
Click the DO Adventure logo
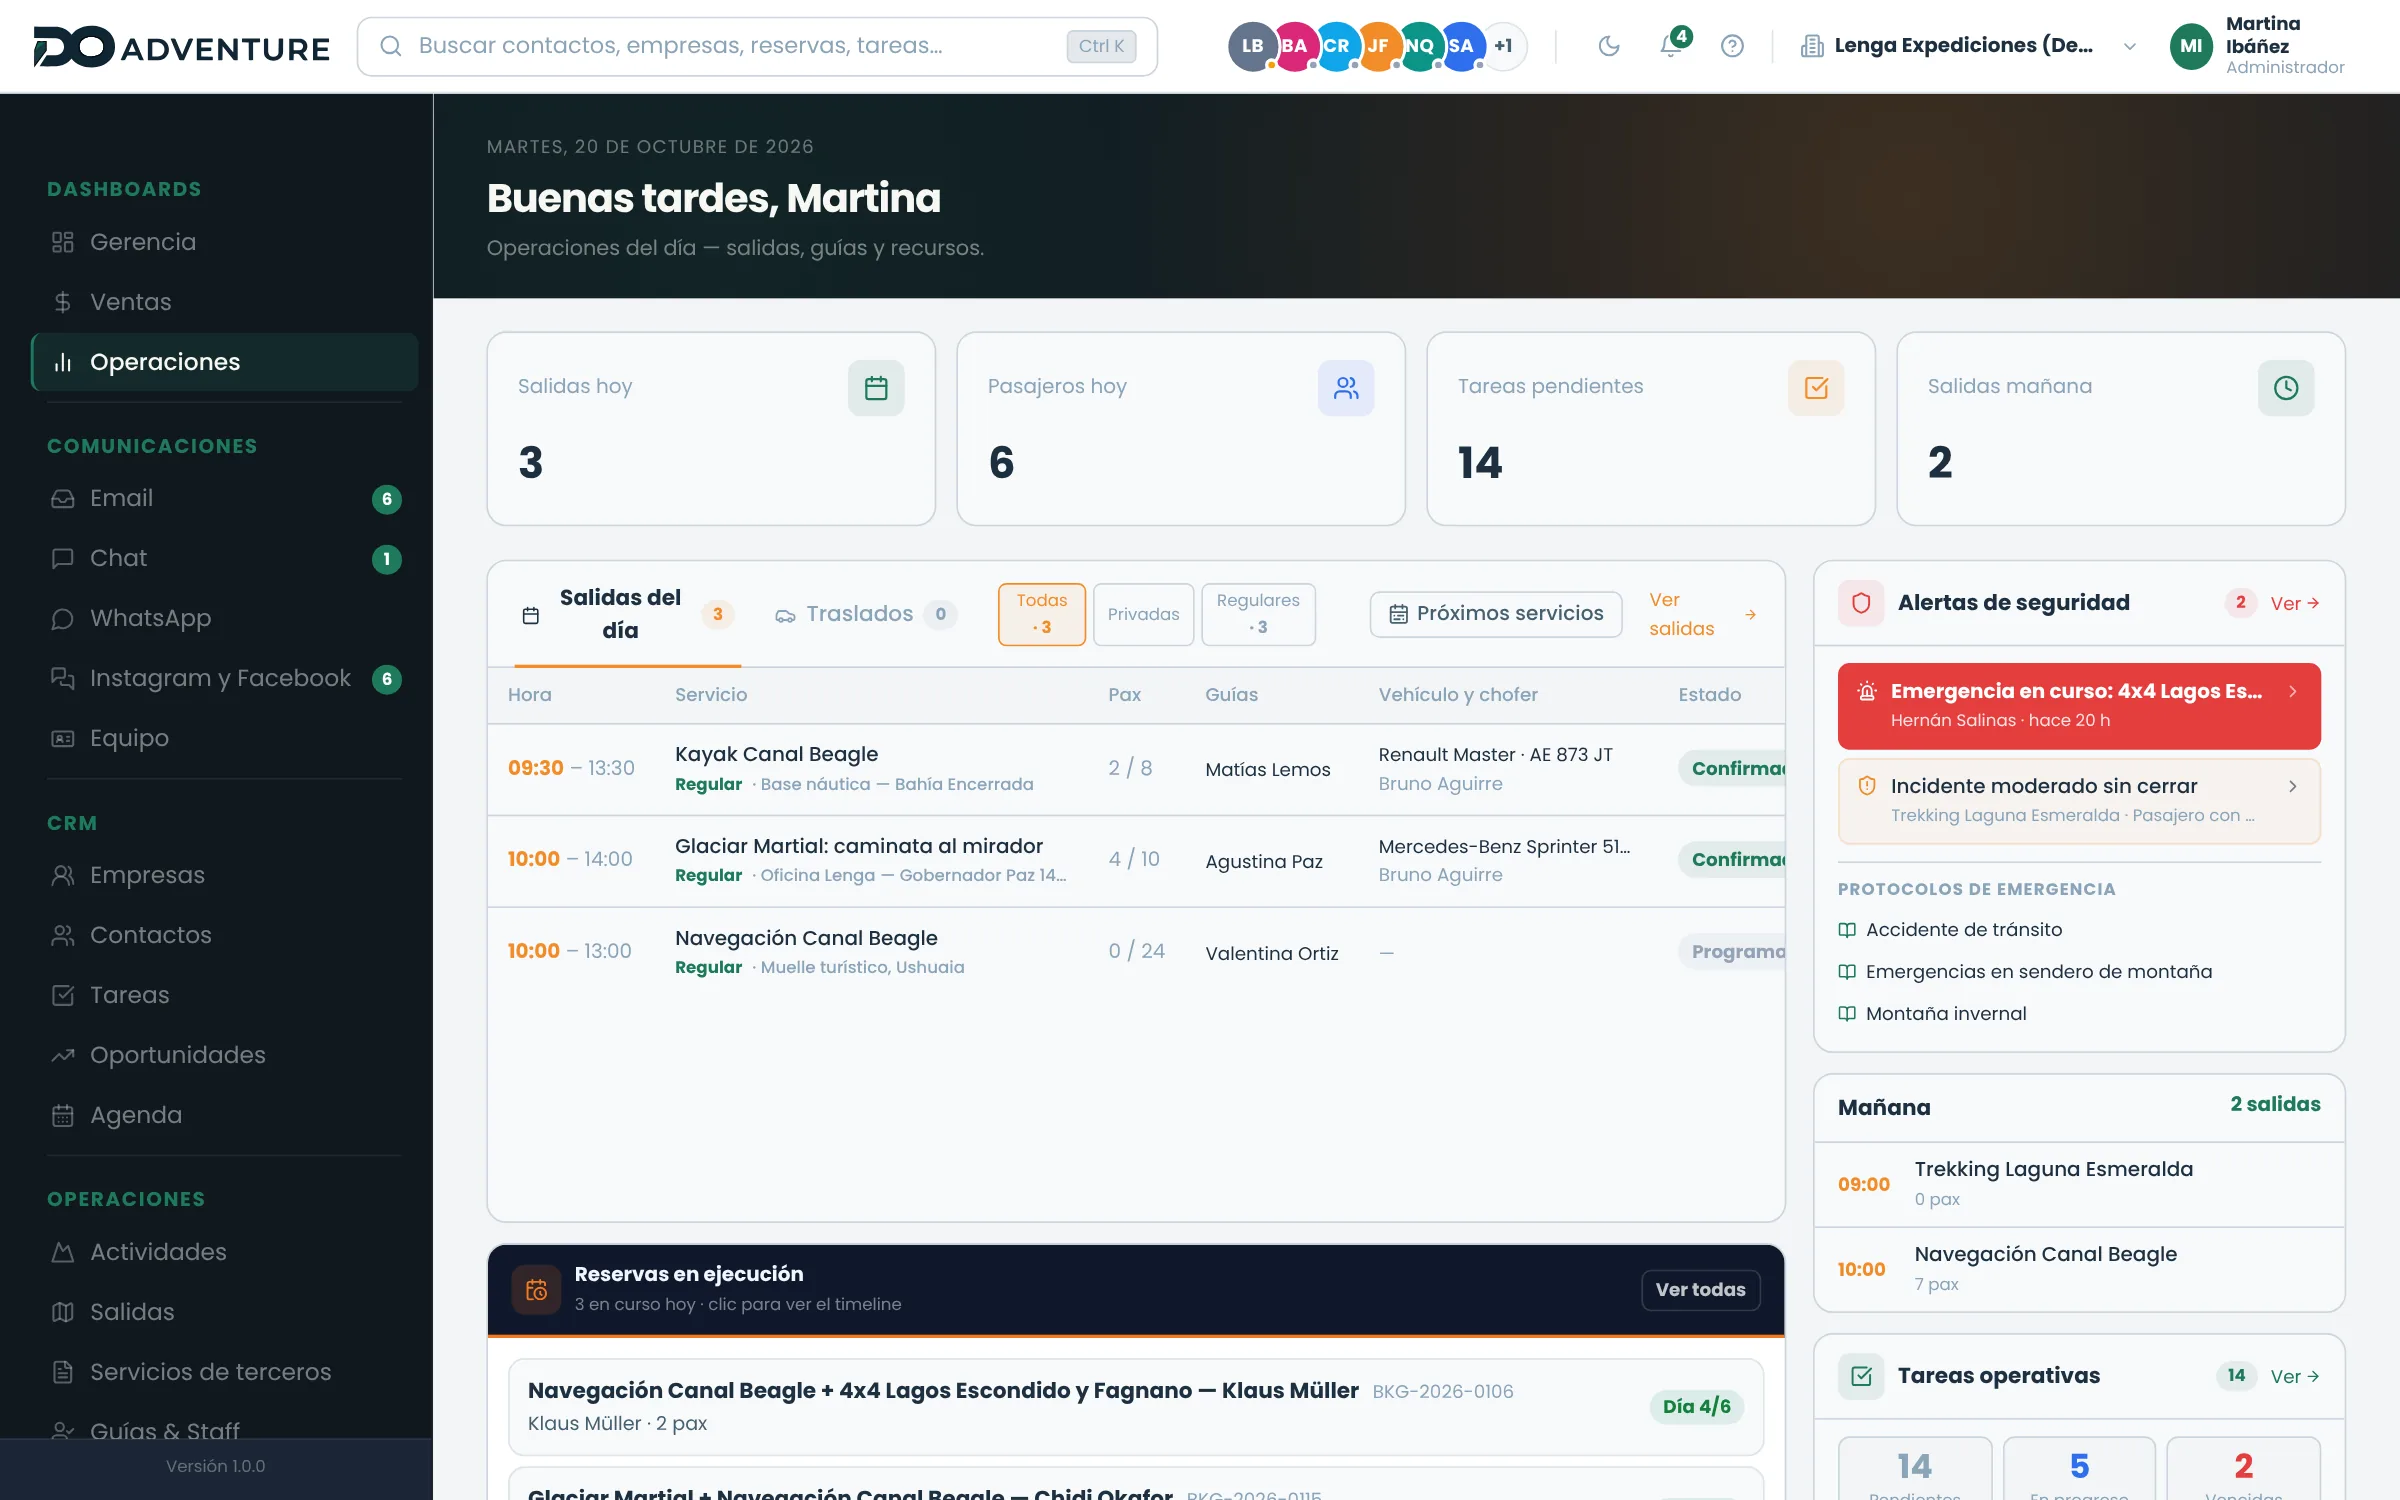[x=181, y=47]
